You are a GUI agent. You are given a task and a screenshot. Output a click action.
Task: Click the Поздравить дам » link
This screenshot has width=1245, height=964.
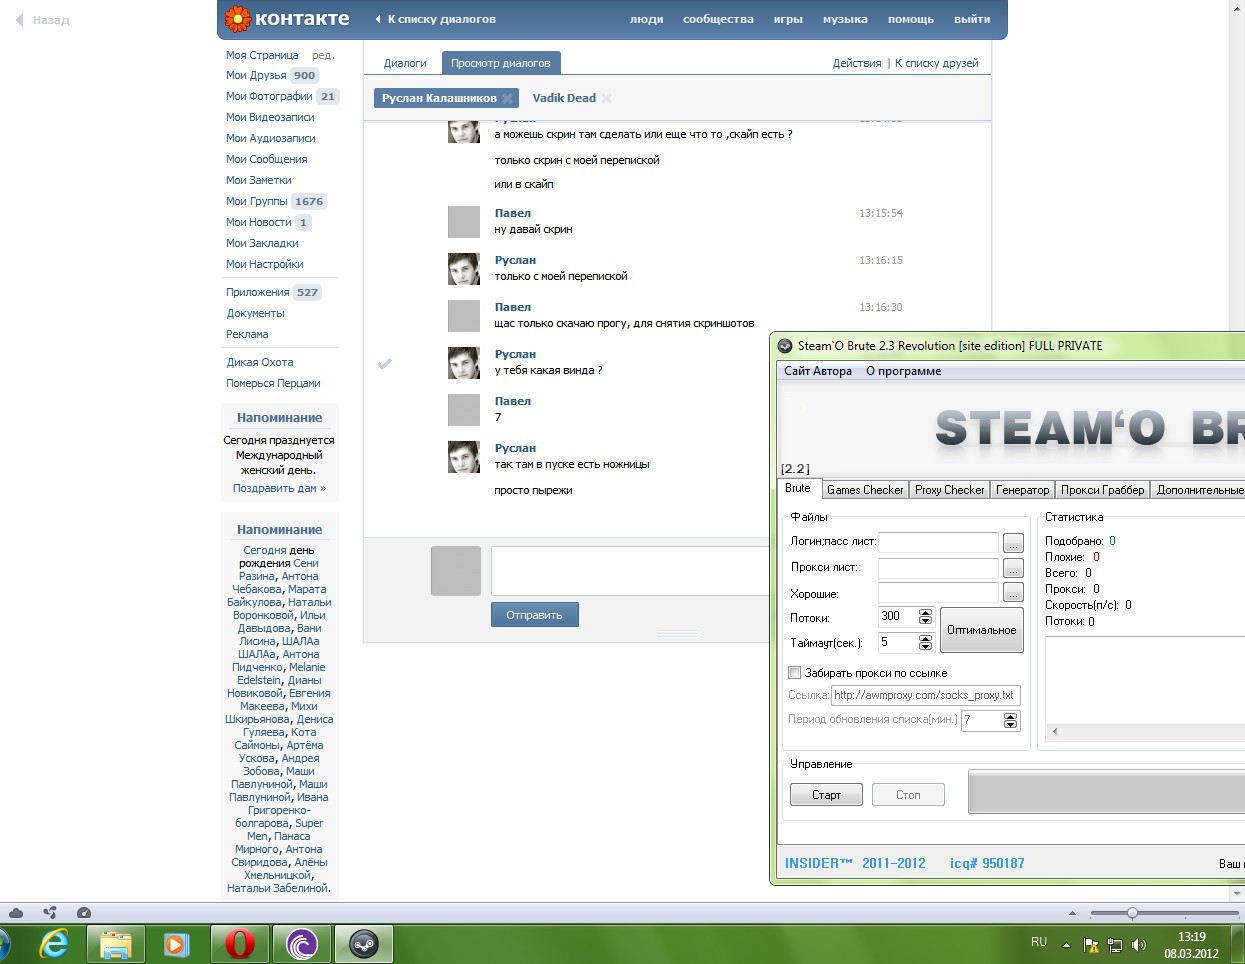[x=279, y=488]
